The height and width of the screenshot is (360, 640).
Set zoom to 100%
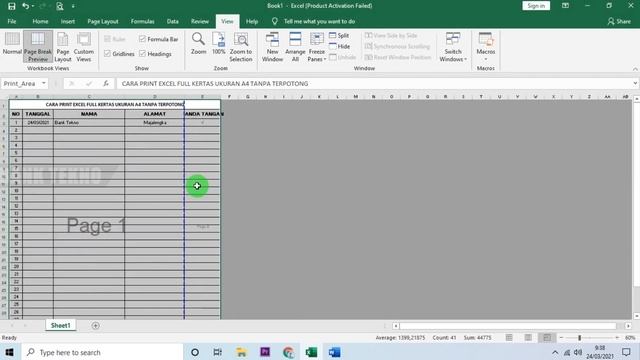(218, 44)
